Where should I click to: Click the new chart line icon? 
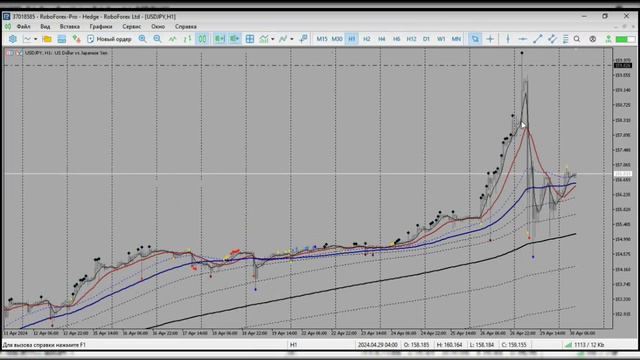(27, 39)
